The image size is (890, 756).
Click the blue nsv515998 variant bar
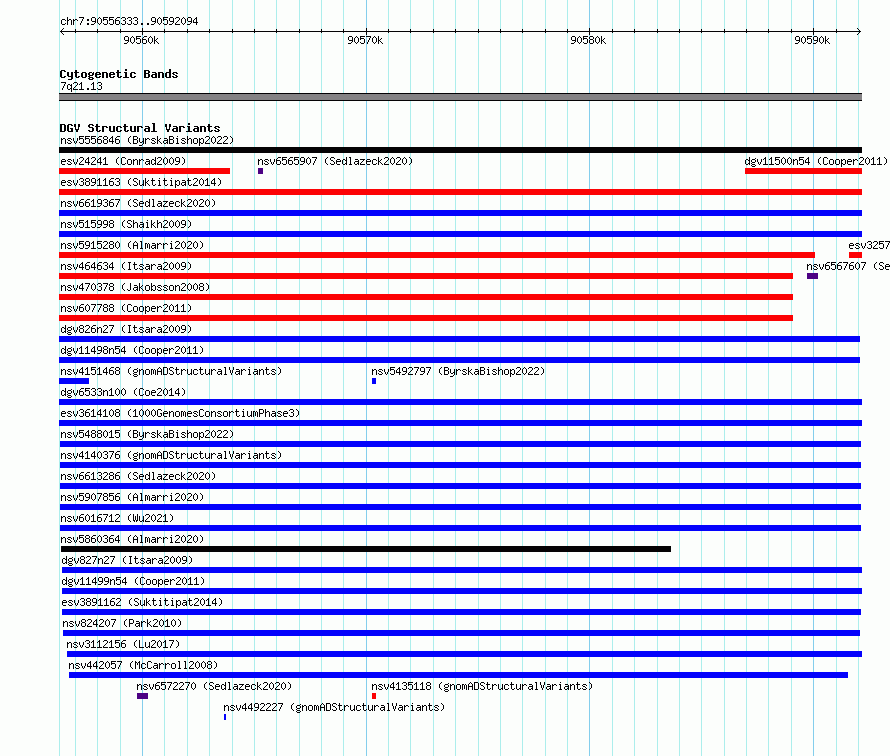click(x=460, y=234)
